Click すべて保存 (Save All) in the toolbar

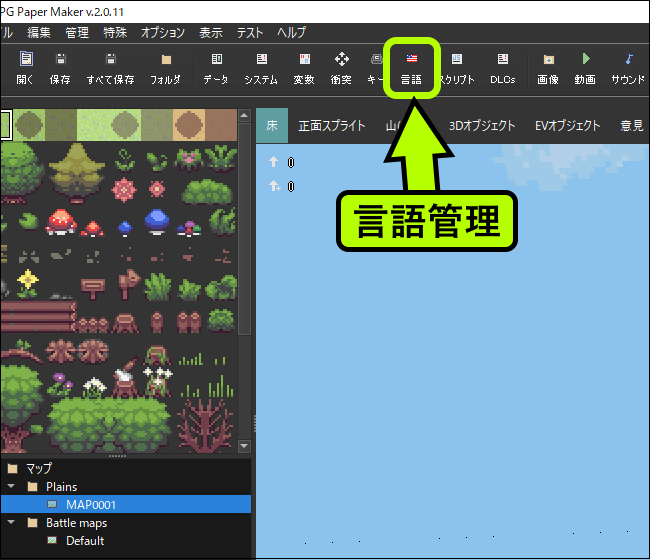[110, 68]
